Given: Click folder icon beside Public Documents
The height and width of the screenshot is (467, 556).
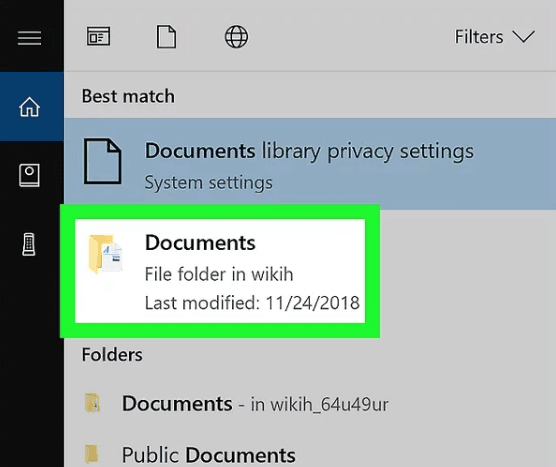Looking at the screenshot, I should click(91, 455).
